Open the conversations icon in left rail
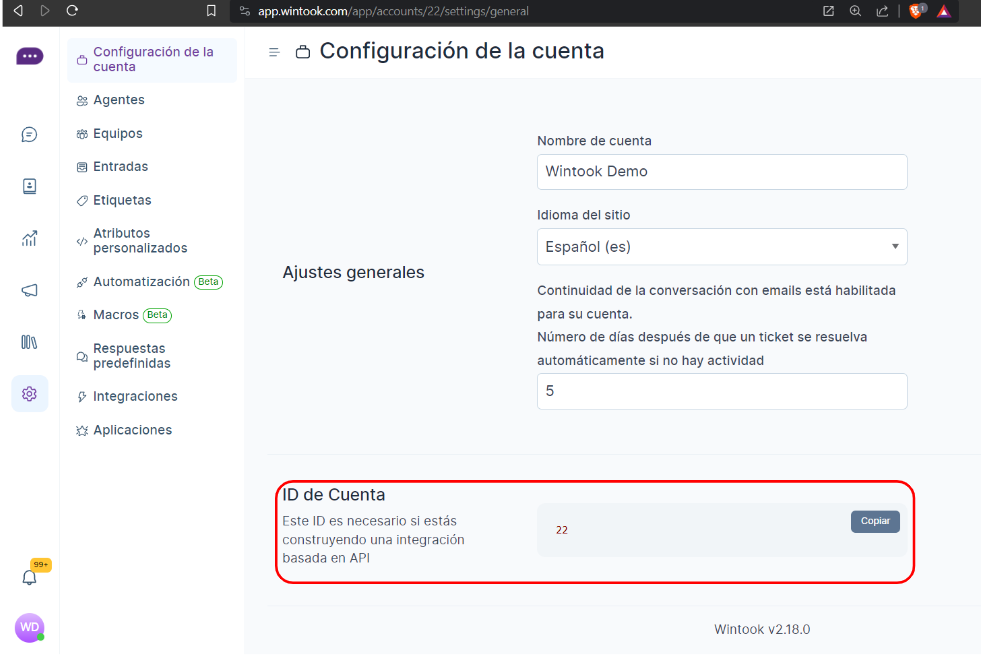This screenshot has height=663, width=981. 29,134
